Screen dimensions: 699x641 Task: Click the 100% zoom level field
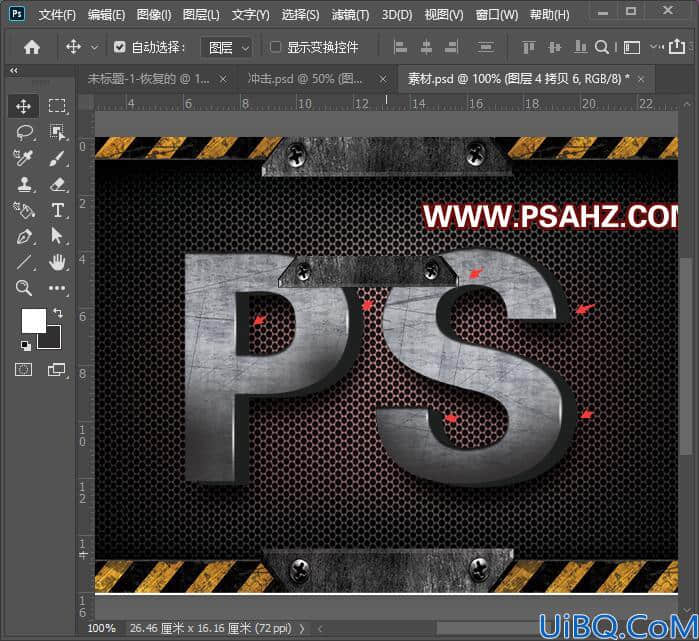pos(101,629)
